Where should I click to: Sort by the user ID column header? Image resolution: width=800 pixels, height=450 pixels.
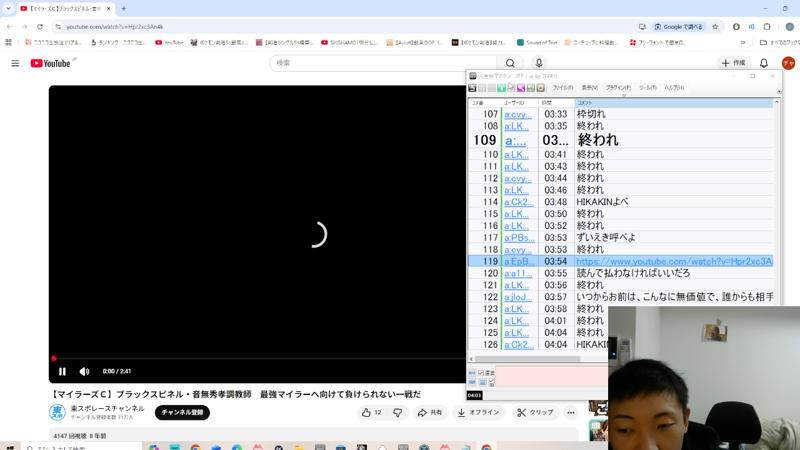tap(520, 103)
